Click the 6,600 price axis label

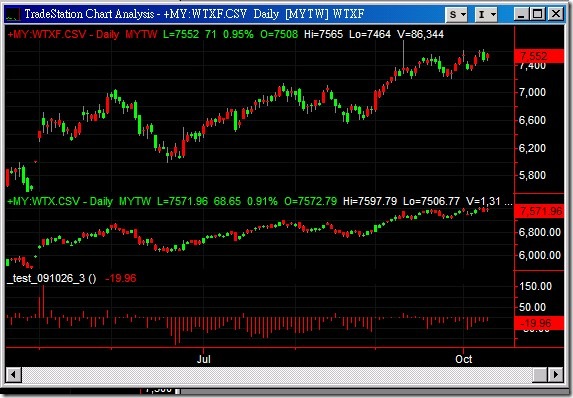tap(532, 120)
